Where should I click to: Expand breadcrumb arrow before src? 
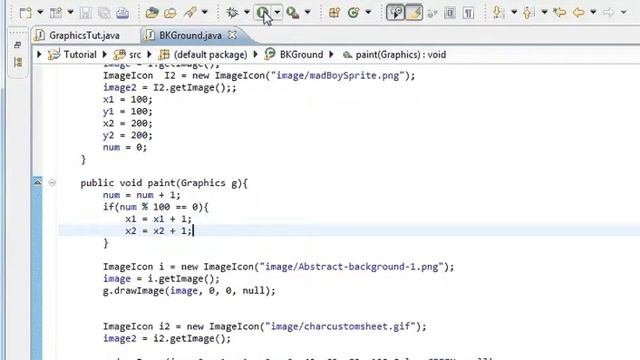coord(104,54)
